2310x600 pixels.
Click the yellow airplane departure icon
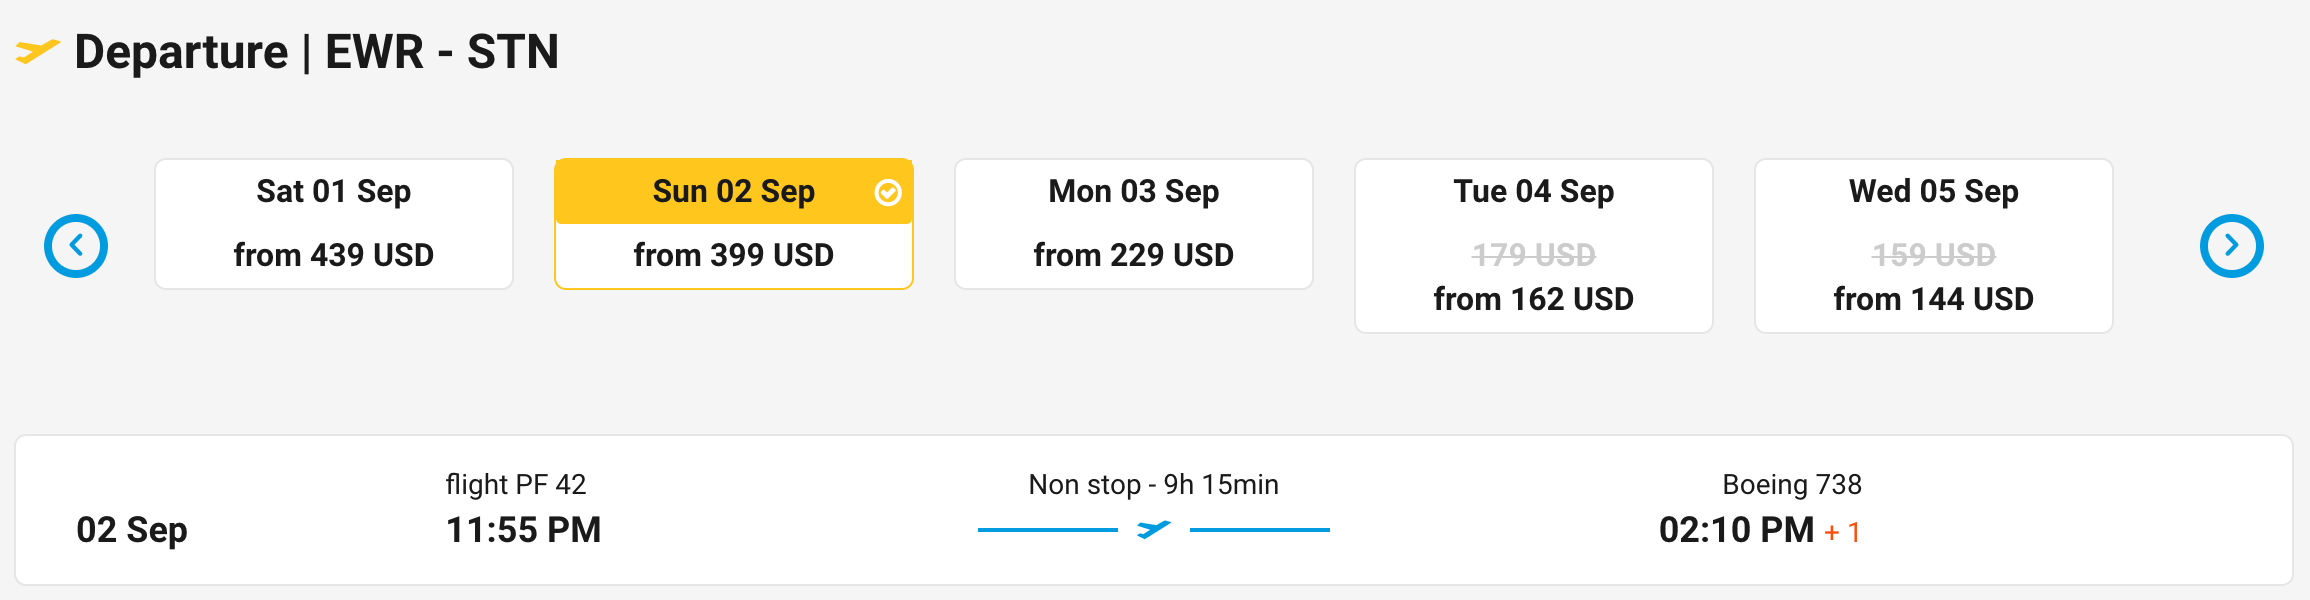37,51
